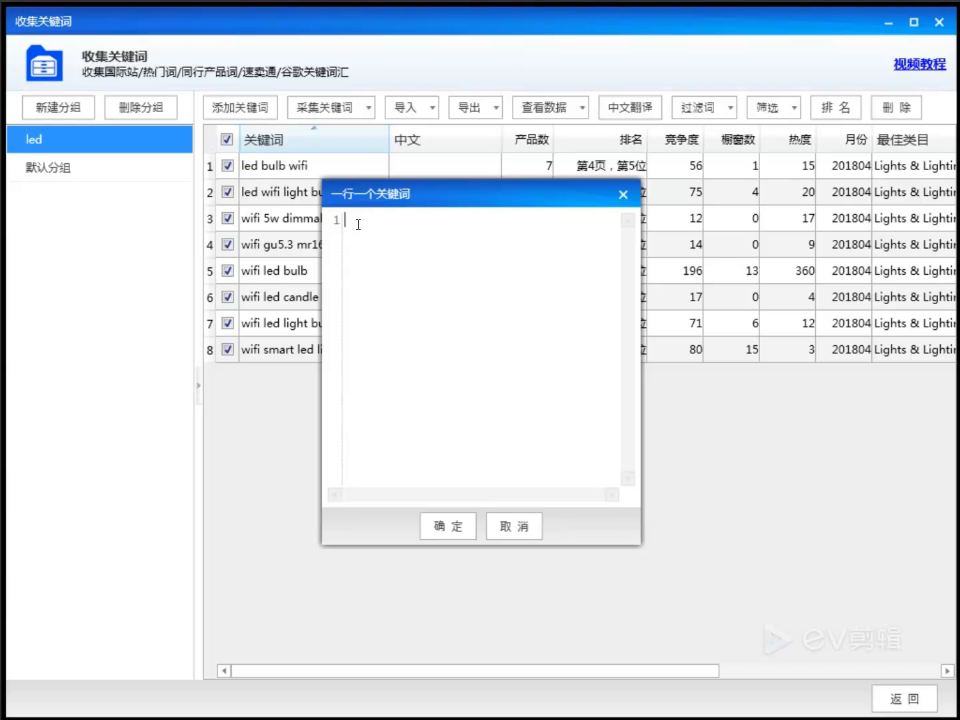Uncheck the 'wifi led candle' row checkbox
960x720 pixels.
[228, 297]
